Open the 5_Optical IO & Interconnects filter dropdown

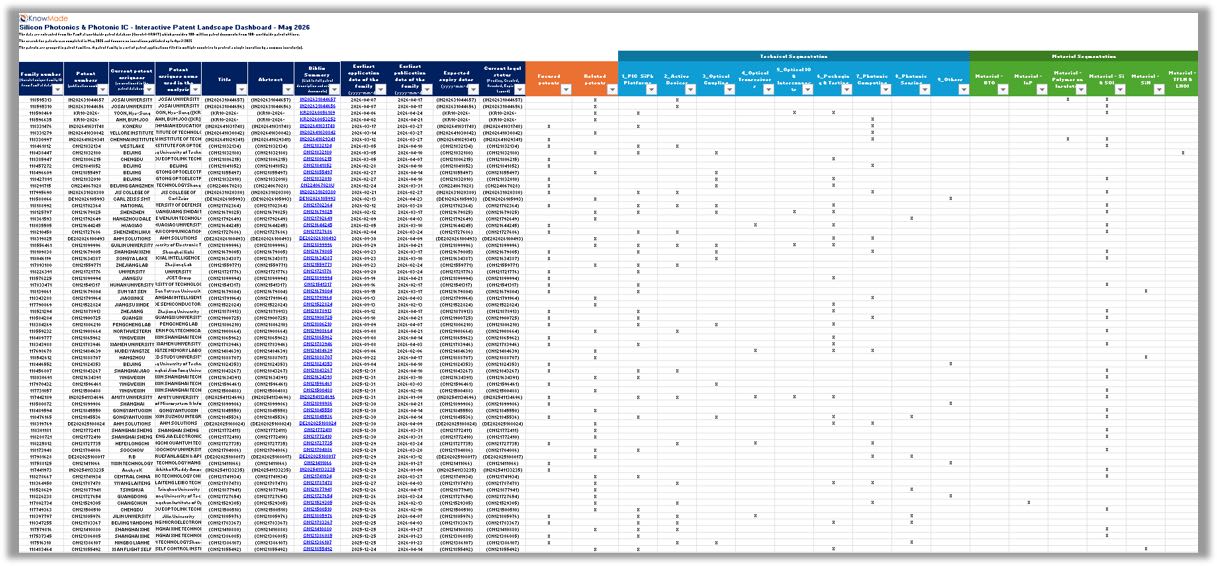pos(807,89)
